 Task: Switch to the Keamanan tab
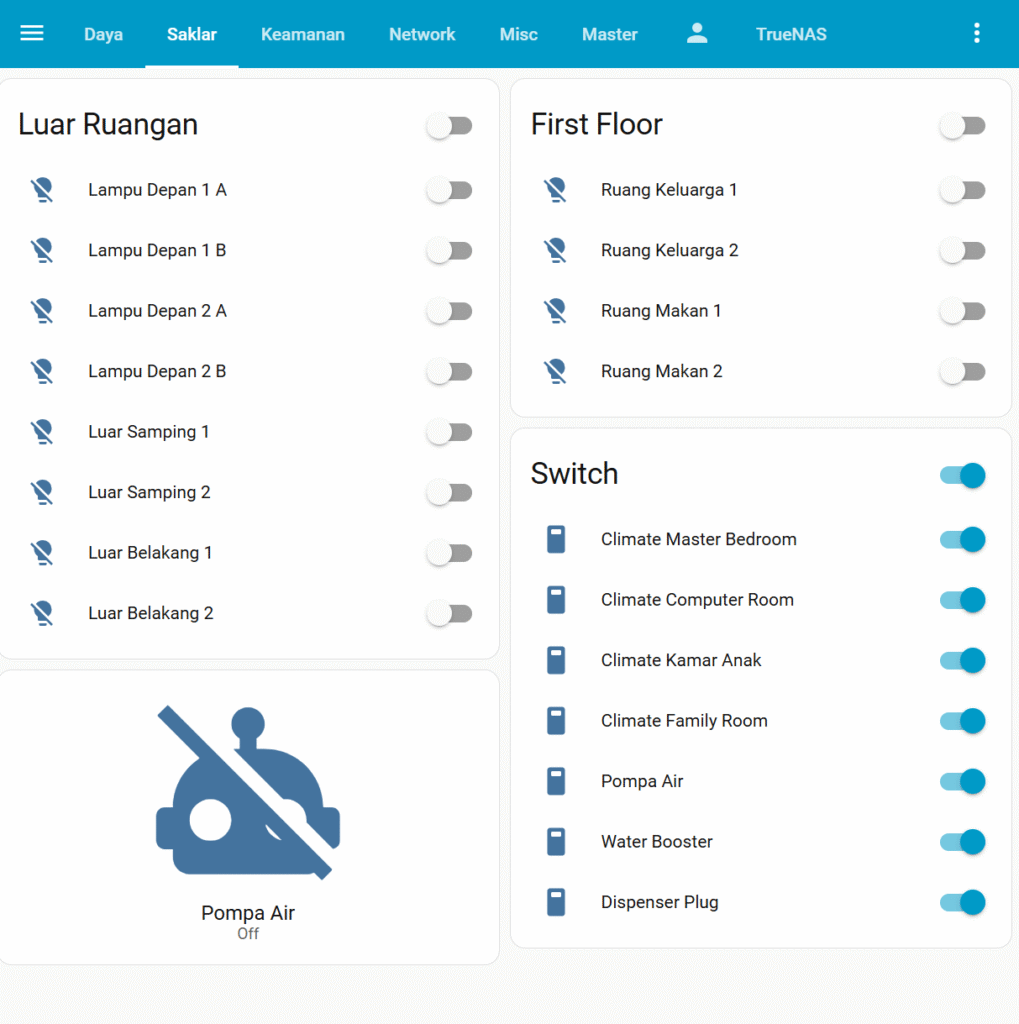[302, 34]
